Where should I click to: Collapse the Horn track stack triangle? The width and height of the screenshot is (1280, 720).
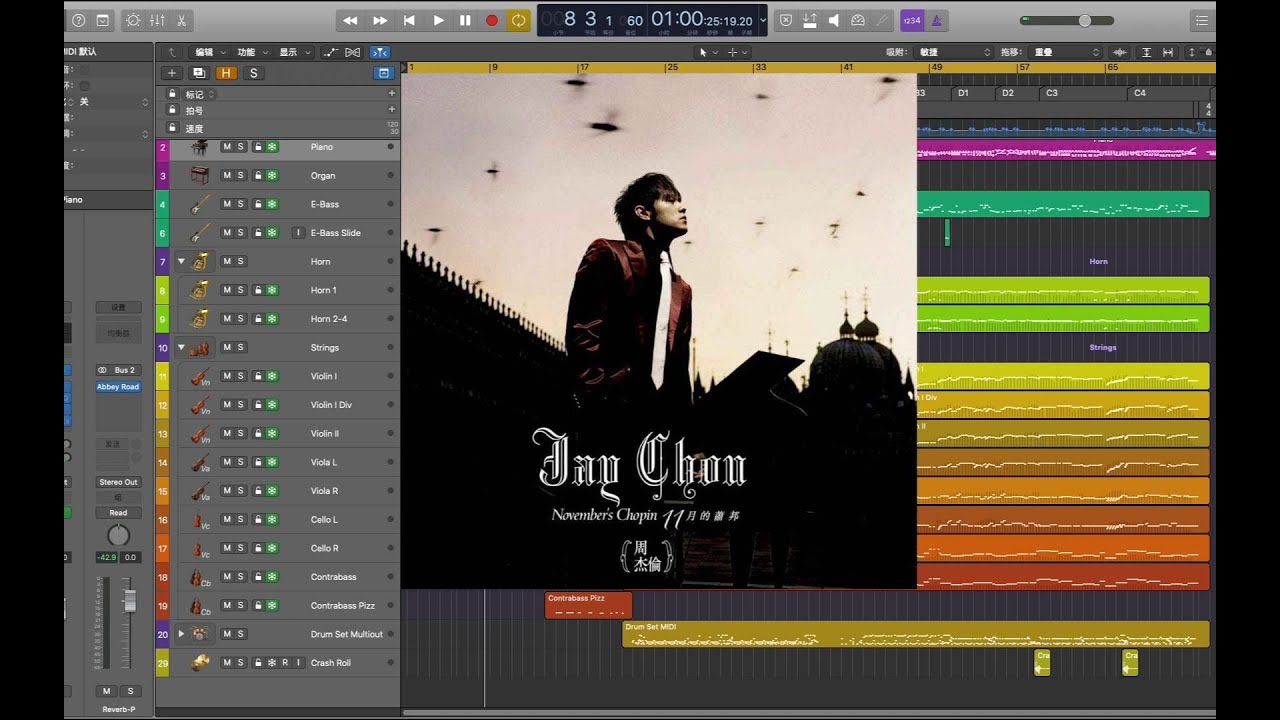tap(181, 261)
